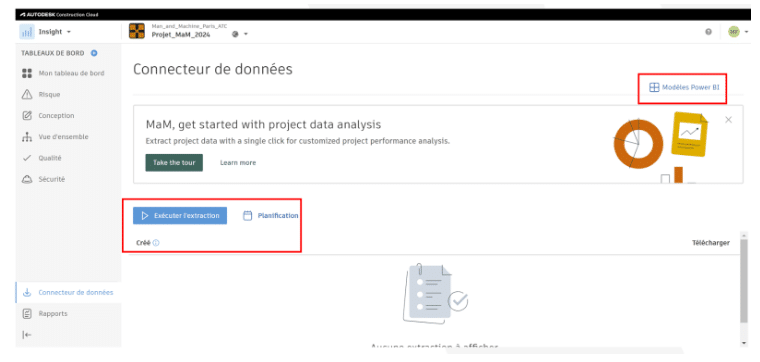Click the Insight bar chart icon
Viewport: 760px width, 362px height.
click(26, 32)
